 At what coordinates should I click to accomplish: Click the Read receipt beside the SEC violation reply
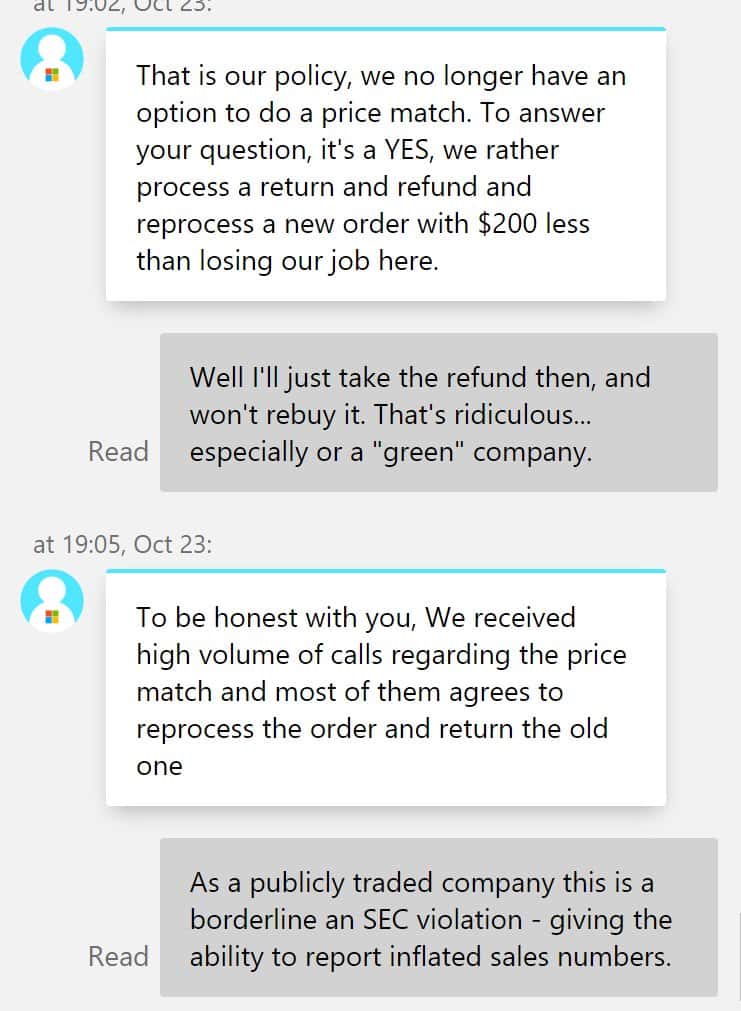118,956
